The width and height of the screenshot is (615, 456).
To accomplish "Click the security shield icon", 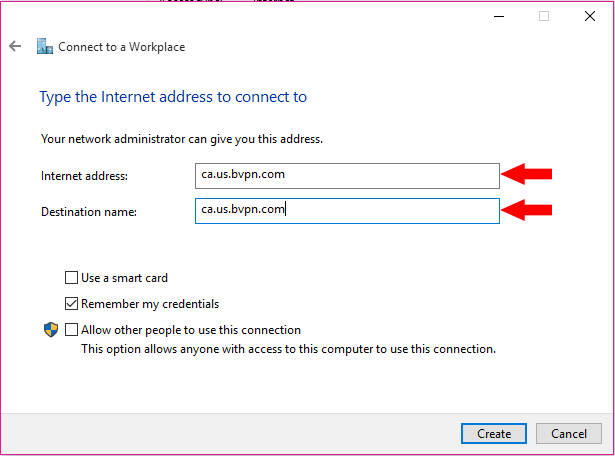I will 50,330.
